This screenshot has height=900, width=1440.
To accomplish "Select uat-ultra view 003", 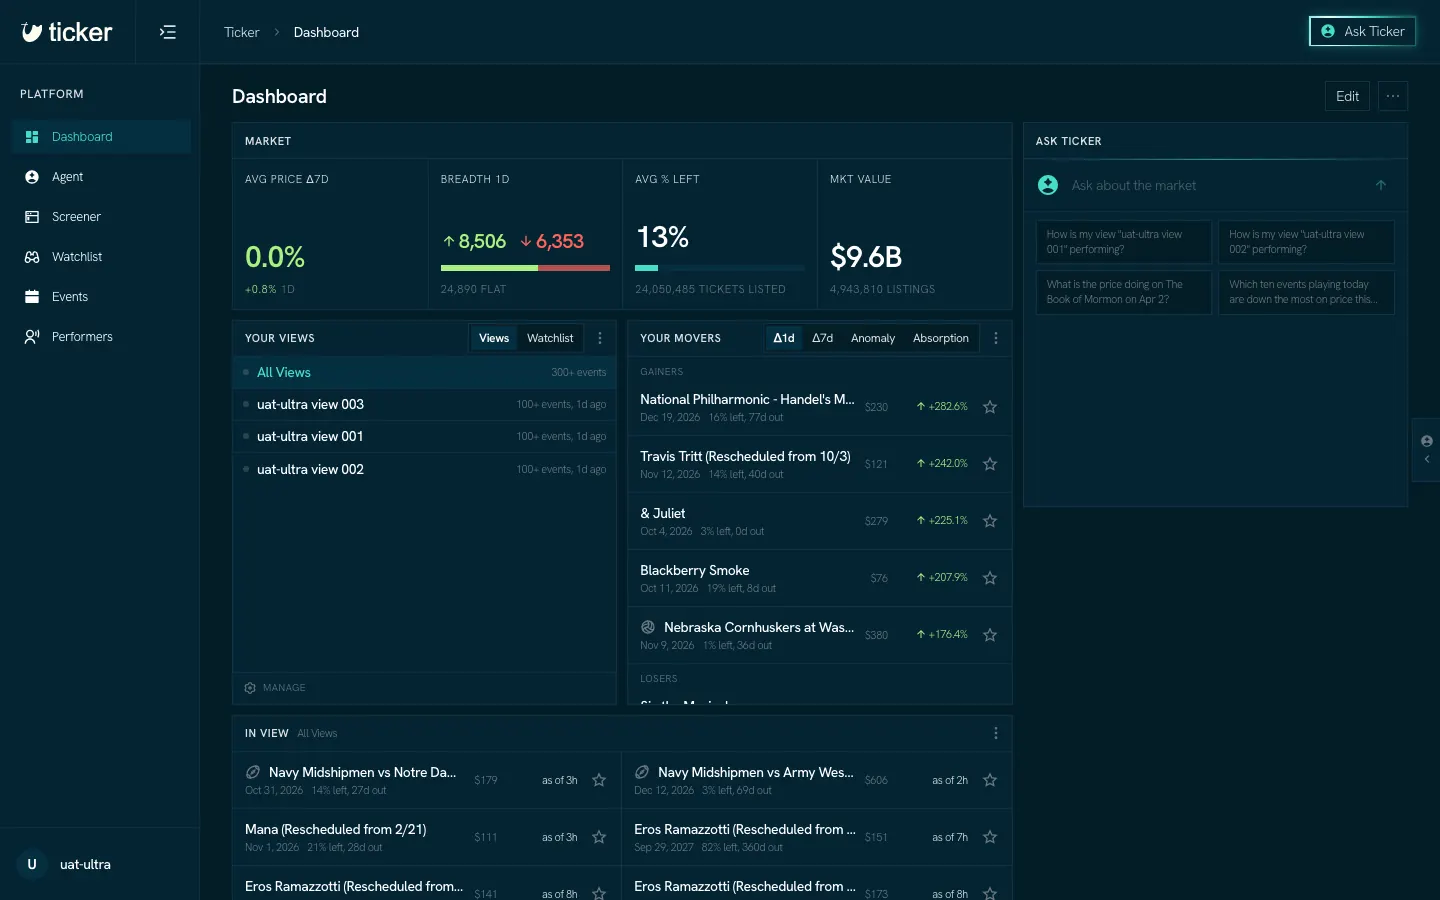I will (425, 404).
